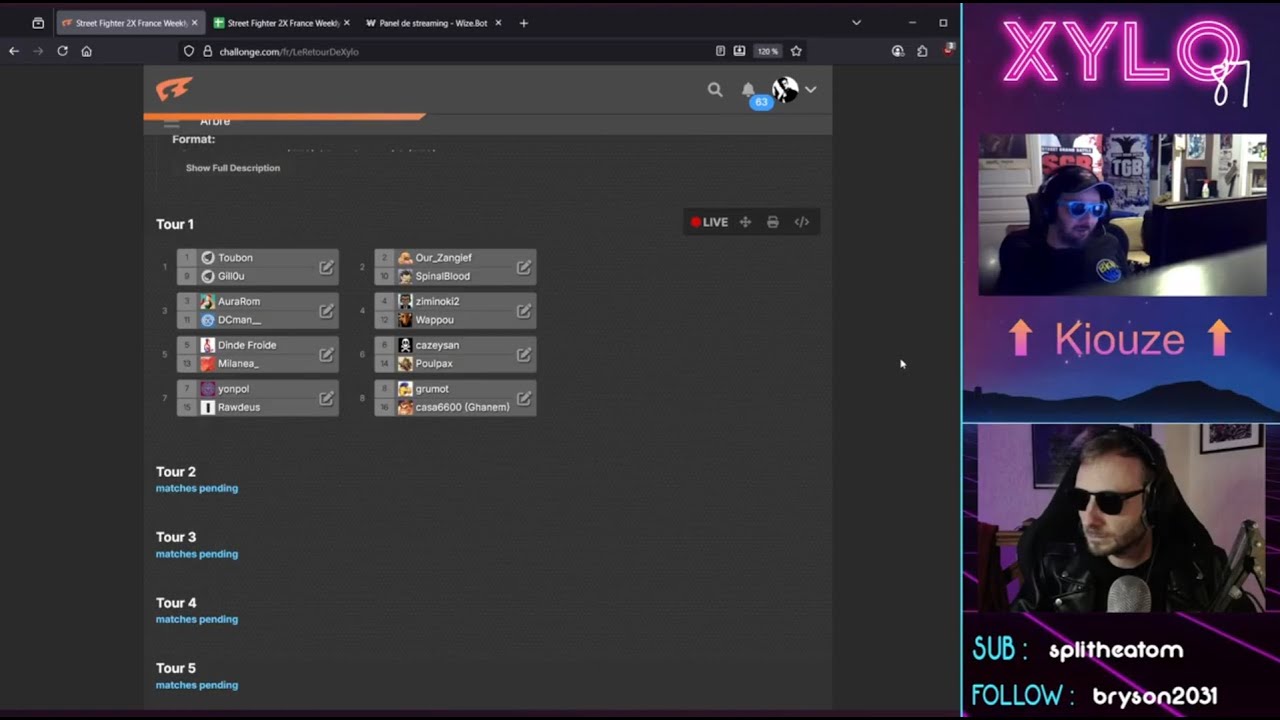Close the Wize.Bot tab

(498, 23)
